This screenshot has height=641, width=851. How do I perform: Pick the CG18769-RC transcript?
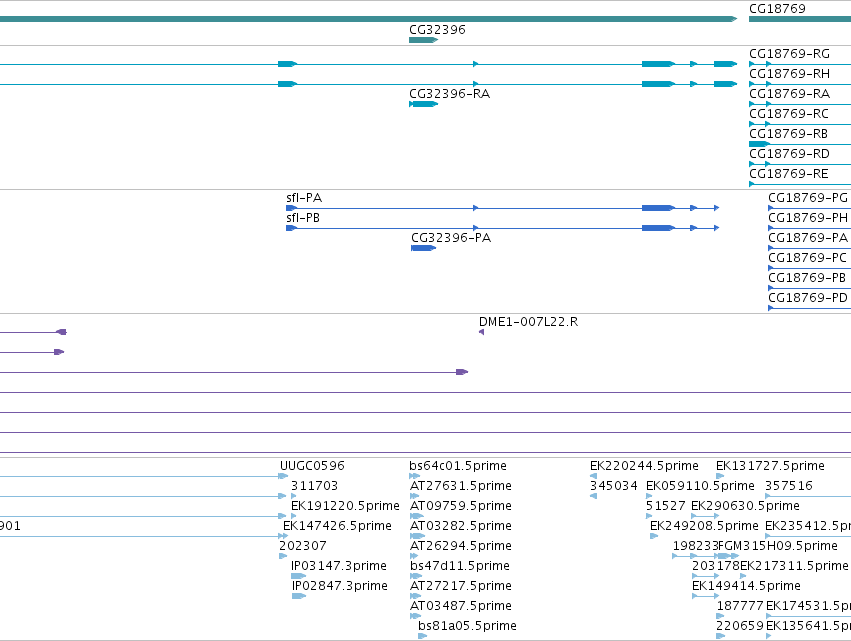(x=789, y=114)
